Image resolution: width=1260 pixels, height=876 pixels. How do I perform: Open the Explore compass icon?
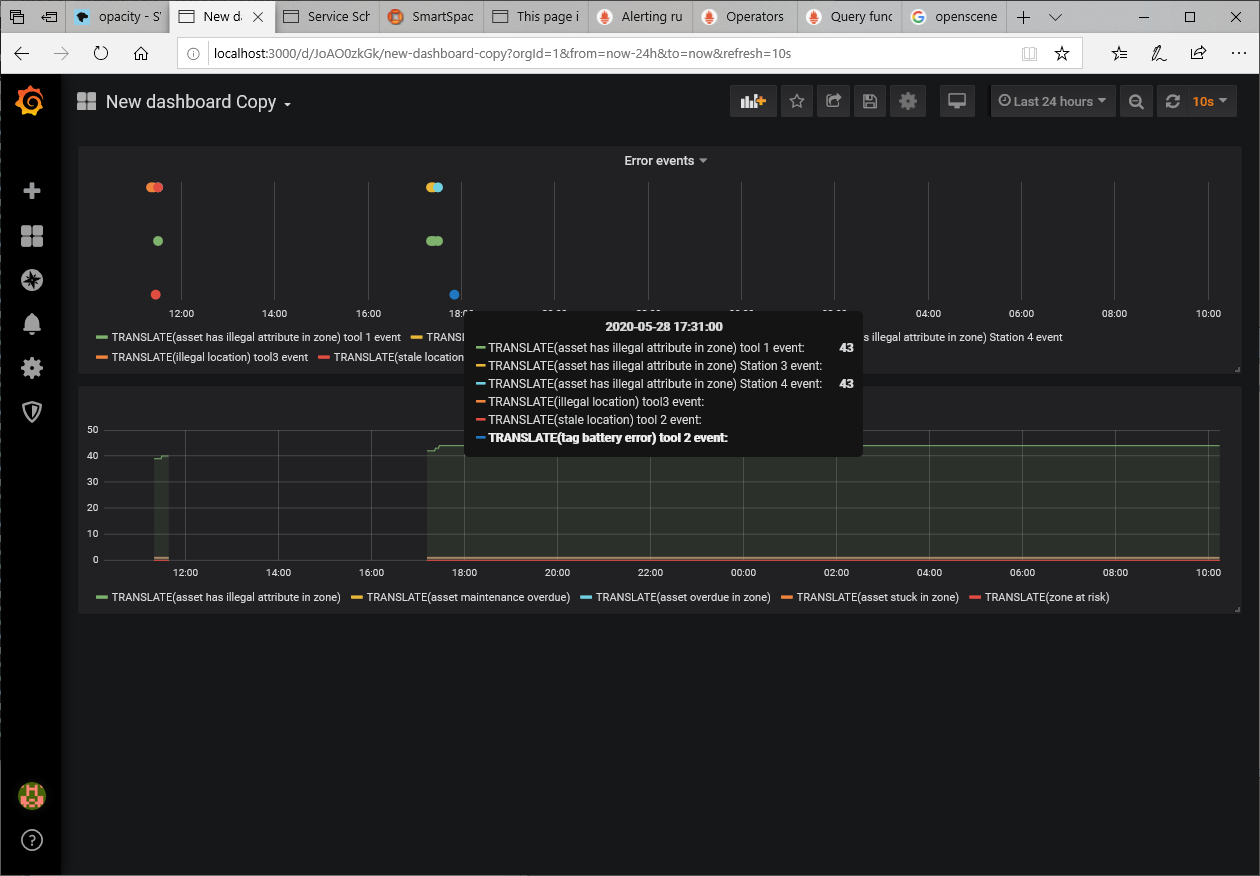(32, 280)
